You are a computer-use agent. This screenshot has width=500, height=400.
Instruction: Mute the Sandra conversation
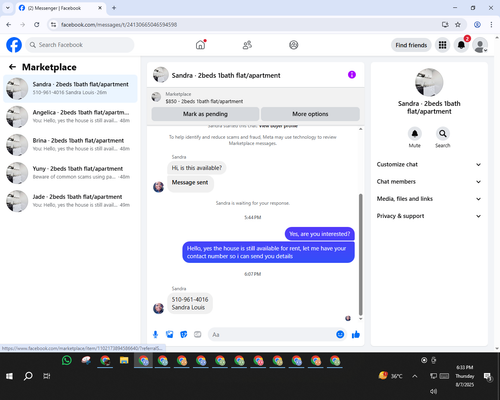tap(415, 134)
